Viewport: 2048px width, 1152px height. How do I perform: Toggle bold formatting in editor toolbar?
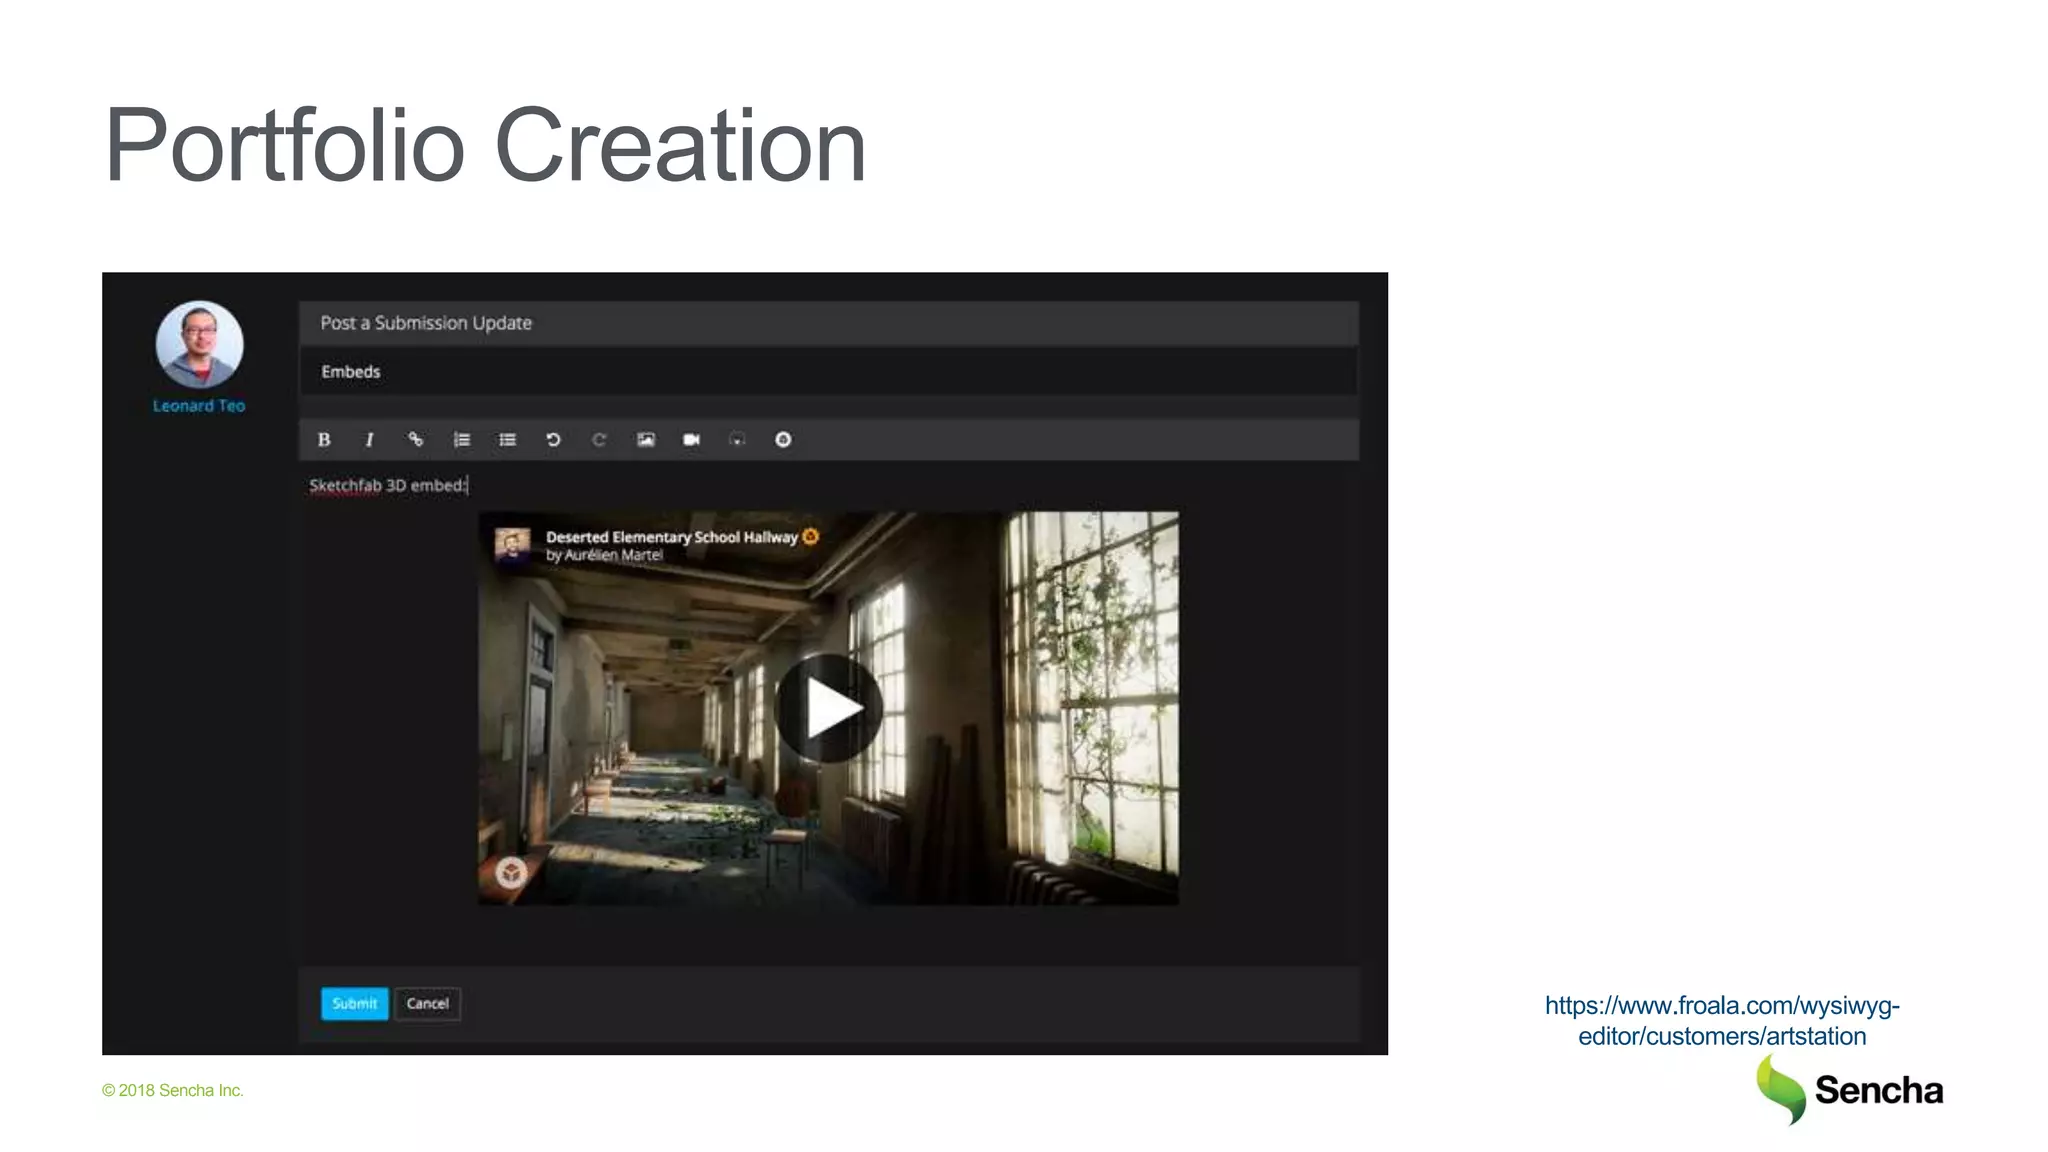point(324,439)
